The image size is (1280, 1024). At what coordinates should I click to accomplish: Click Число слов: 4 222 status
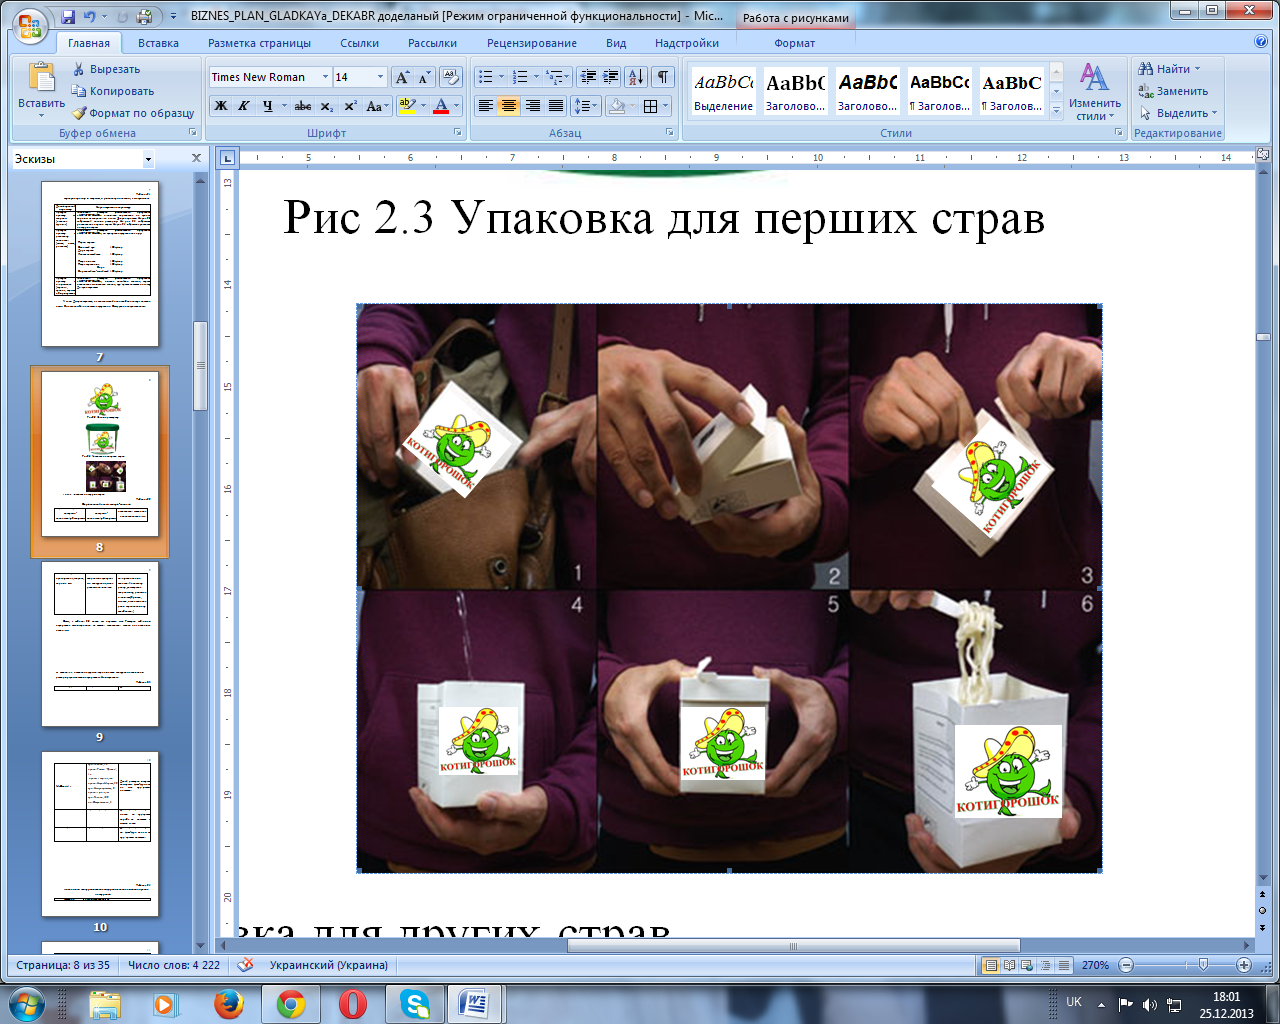[174, 965]
